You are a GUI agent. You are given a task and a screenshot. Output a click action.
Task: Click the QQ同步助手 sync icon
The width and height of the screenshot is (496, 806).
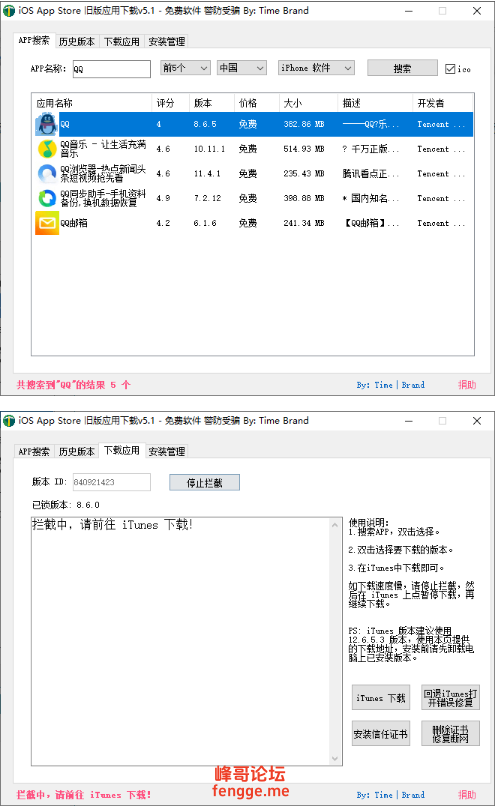[47, 198]
